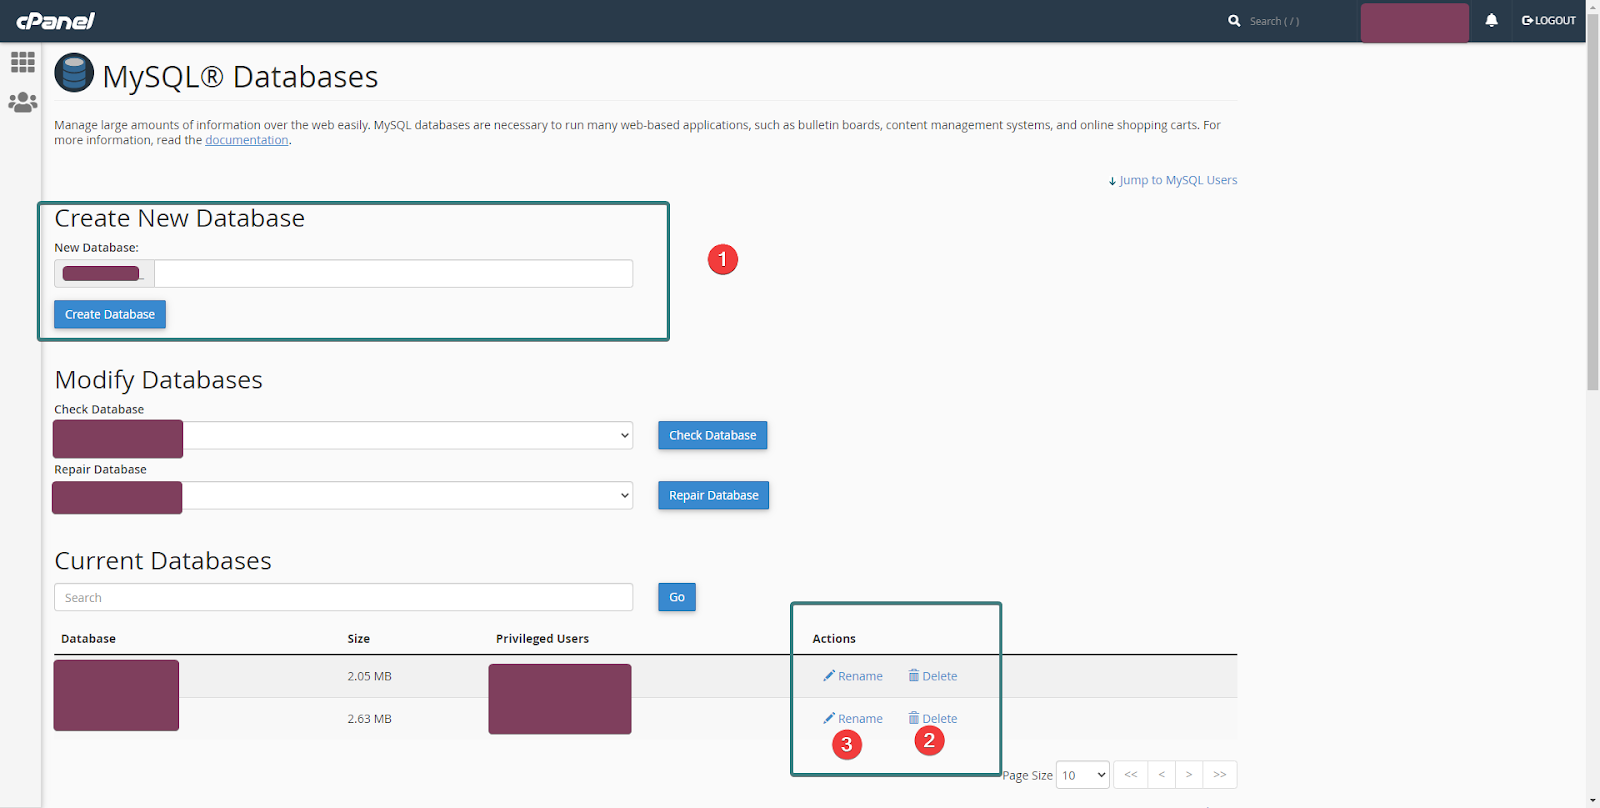Jump to MySQL Users link
Image resolution: width=1600 pixels, height=808 pixels.
pyautogui.click(x=1173, y=180)
